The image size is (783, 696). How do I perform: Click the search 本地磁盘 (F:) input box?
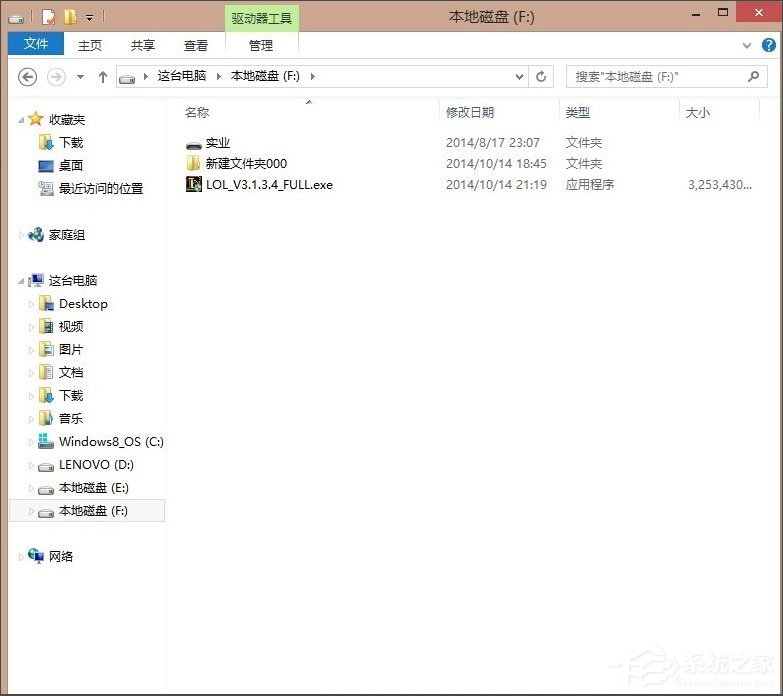tap(655, 77)
